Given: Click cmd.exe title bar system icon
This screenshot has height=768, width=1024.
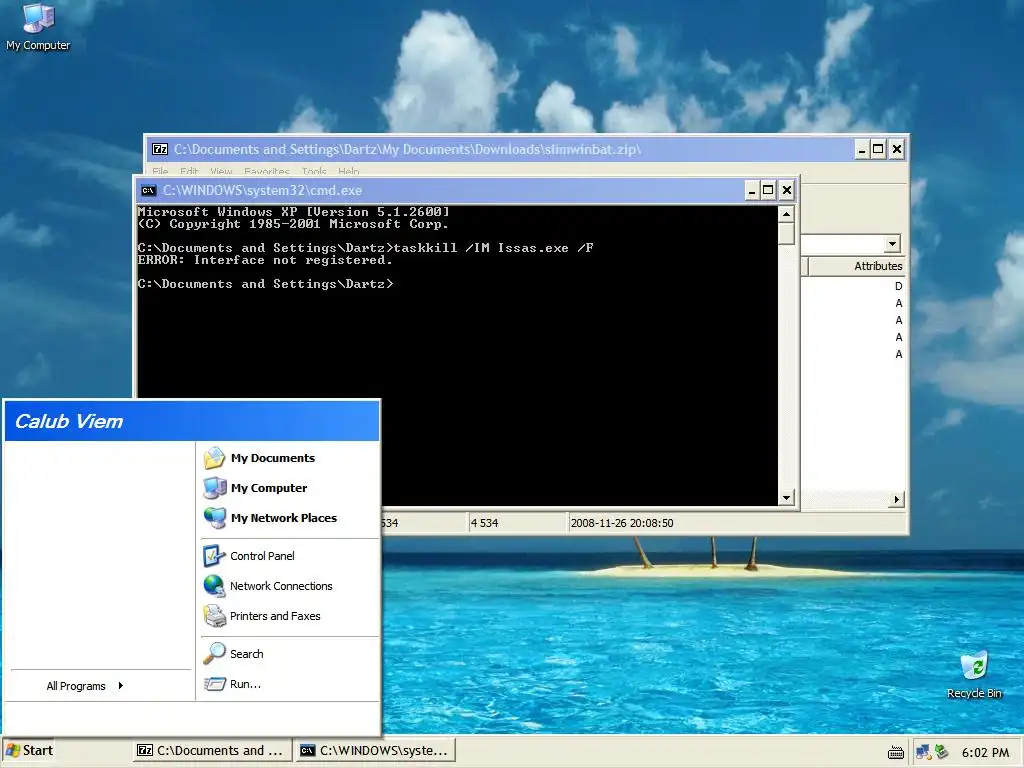Looking at the screenshot, I should point(149,191).
